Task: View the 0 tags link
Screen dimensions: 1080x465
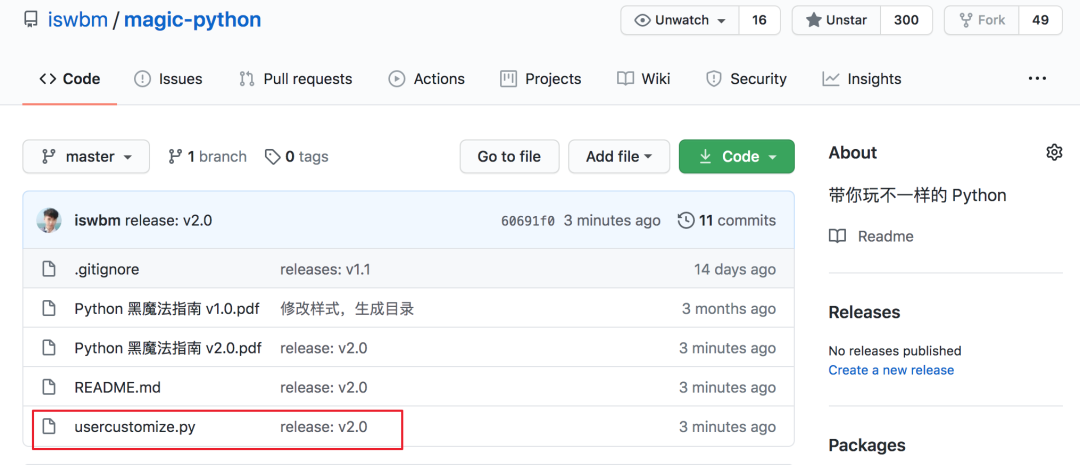Action: coord(297,156)
